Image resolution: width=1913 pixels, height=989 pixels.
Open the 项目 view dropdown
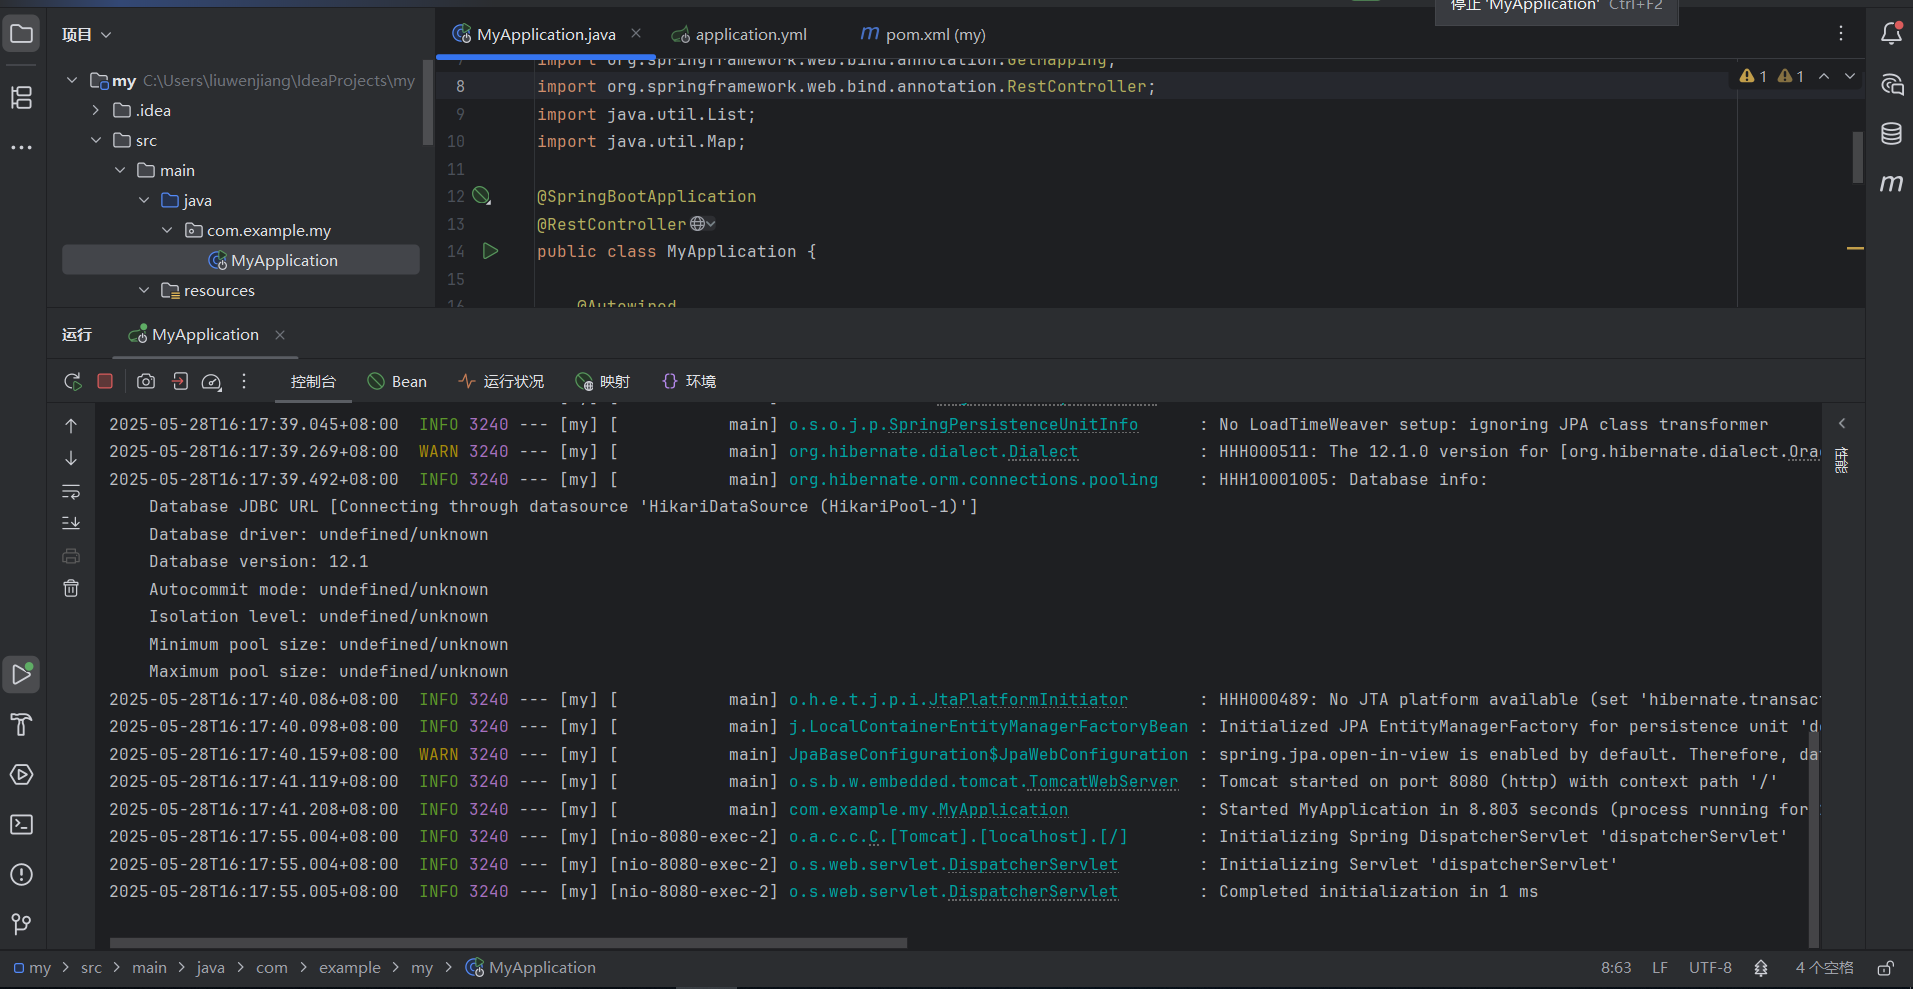click(86, 35)
